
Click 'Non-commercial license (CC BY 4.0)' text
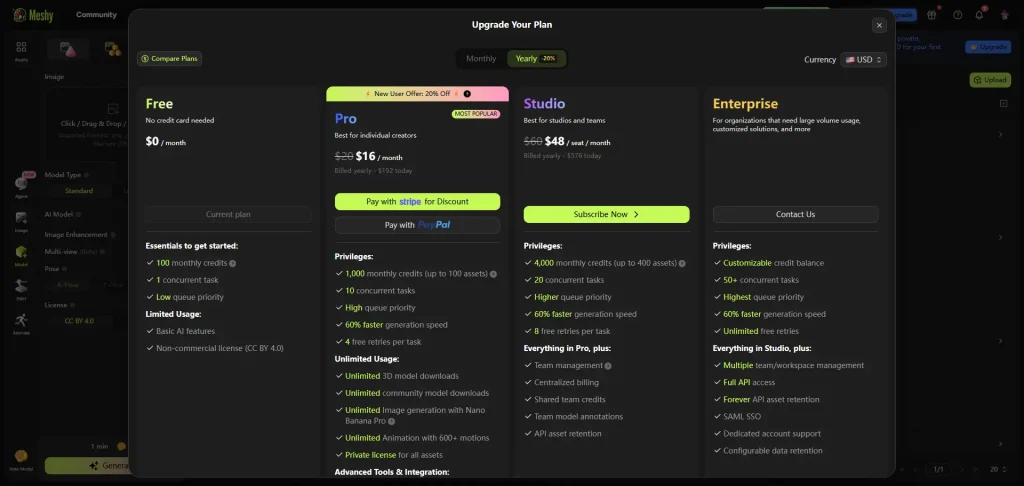pos(219,348)
